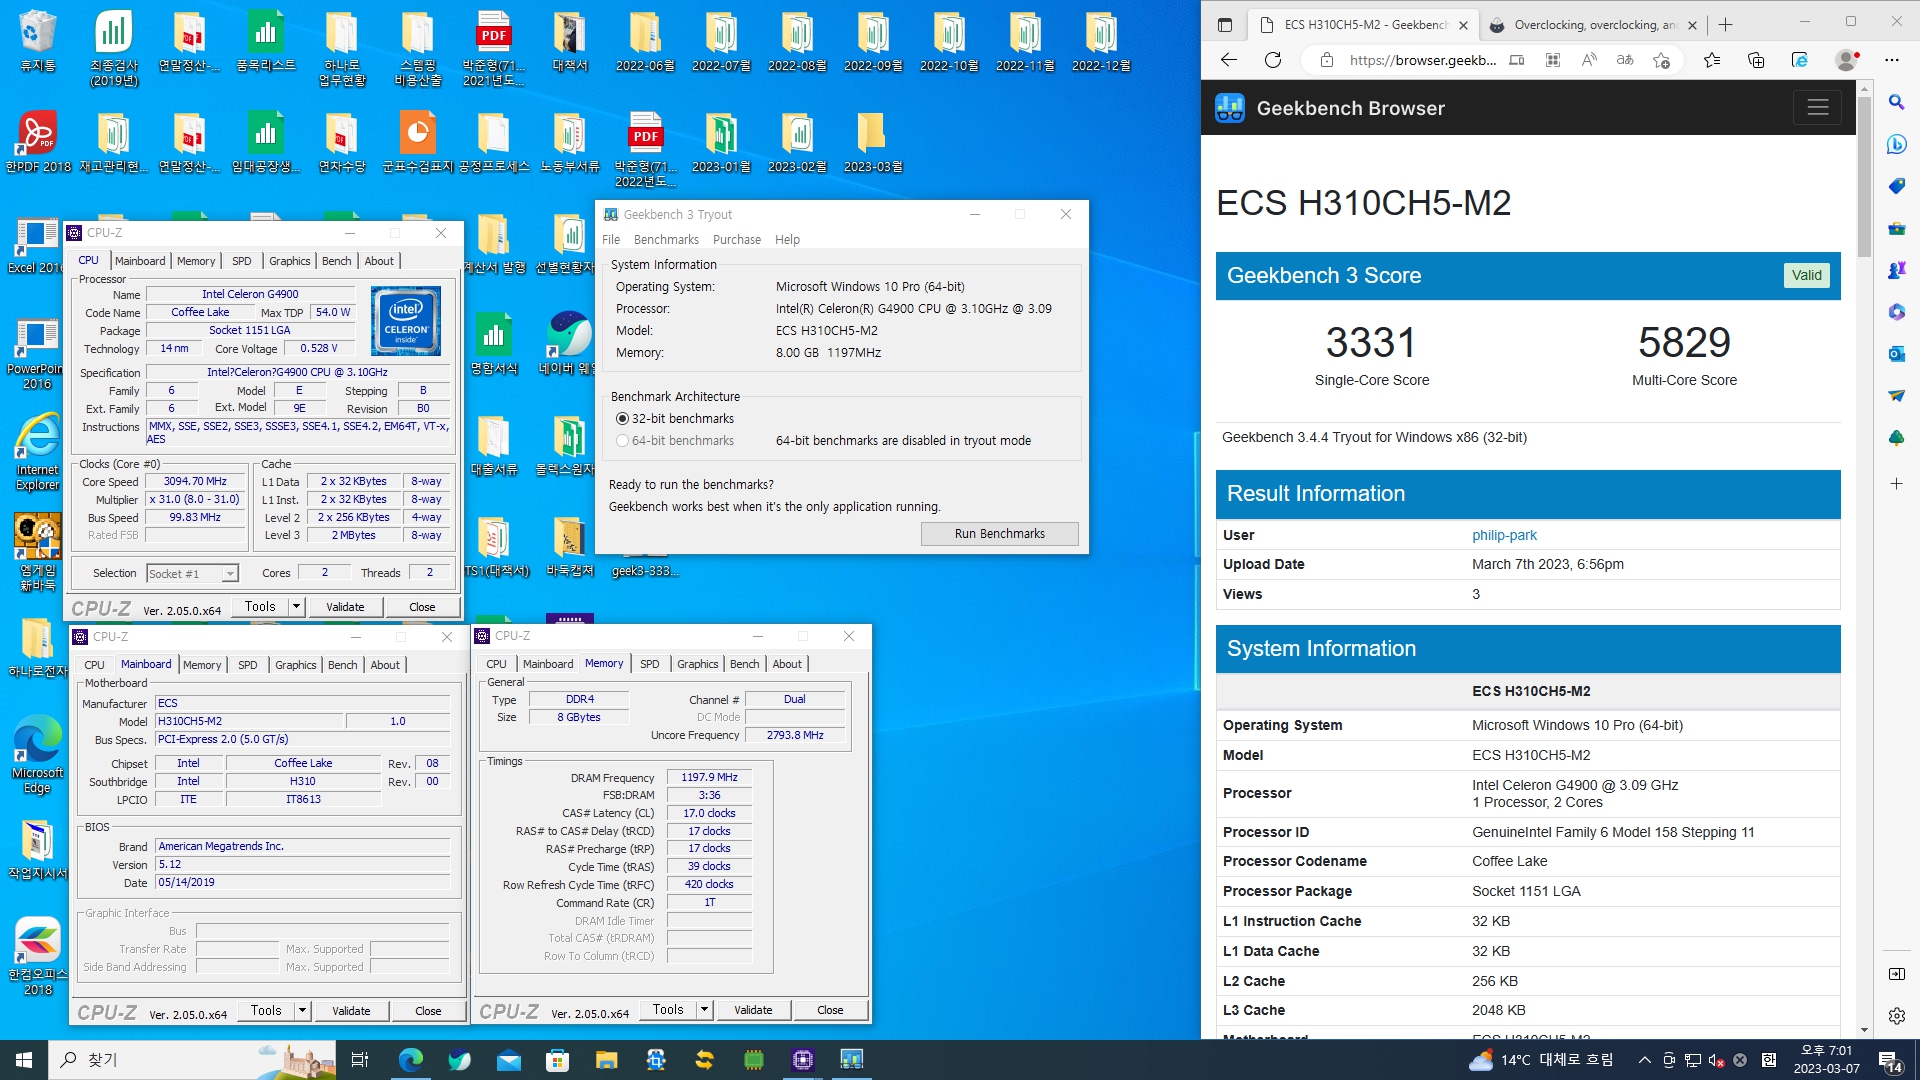1920x1080 pixels.
Task: Open the philip-park user link
Action: click(x=1504, y=535)
